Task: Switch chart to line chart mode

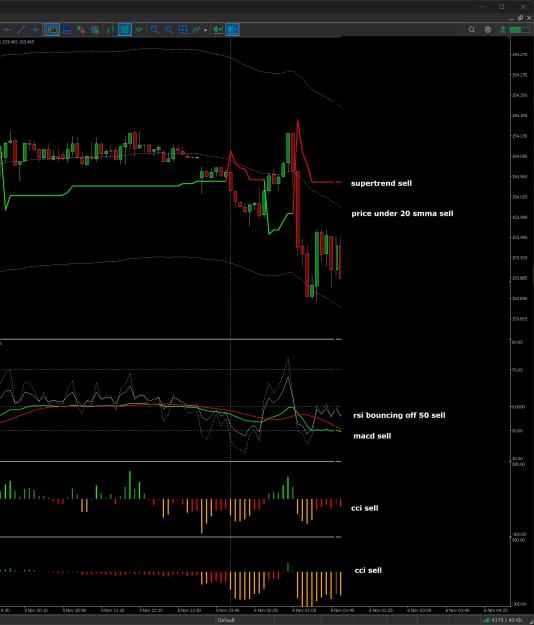Action: [139, 29]
